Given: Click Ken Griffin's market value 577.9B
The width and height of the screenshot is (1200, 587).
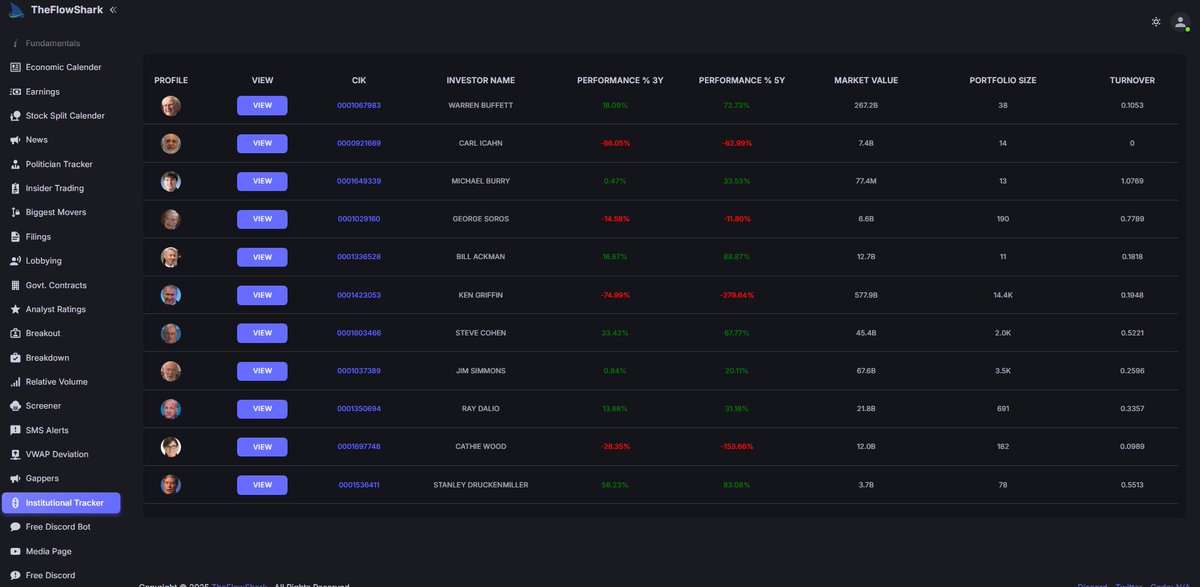Looking at the screenshot, I should coord(866,295).
